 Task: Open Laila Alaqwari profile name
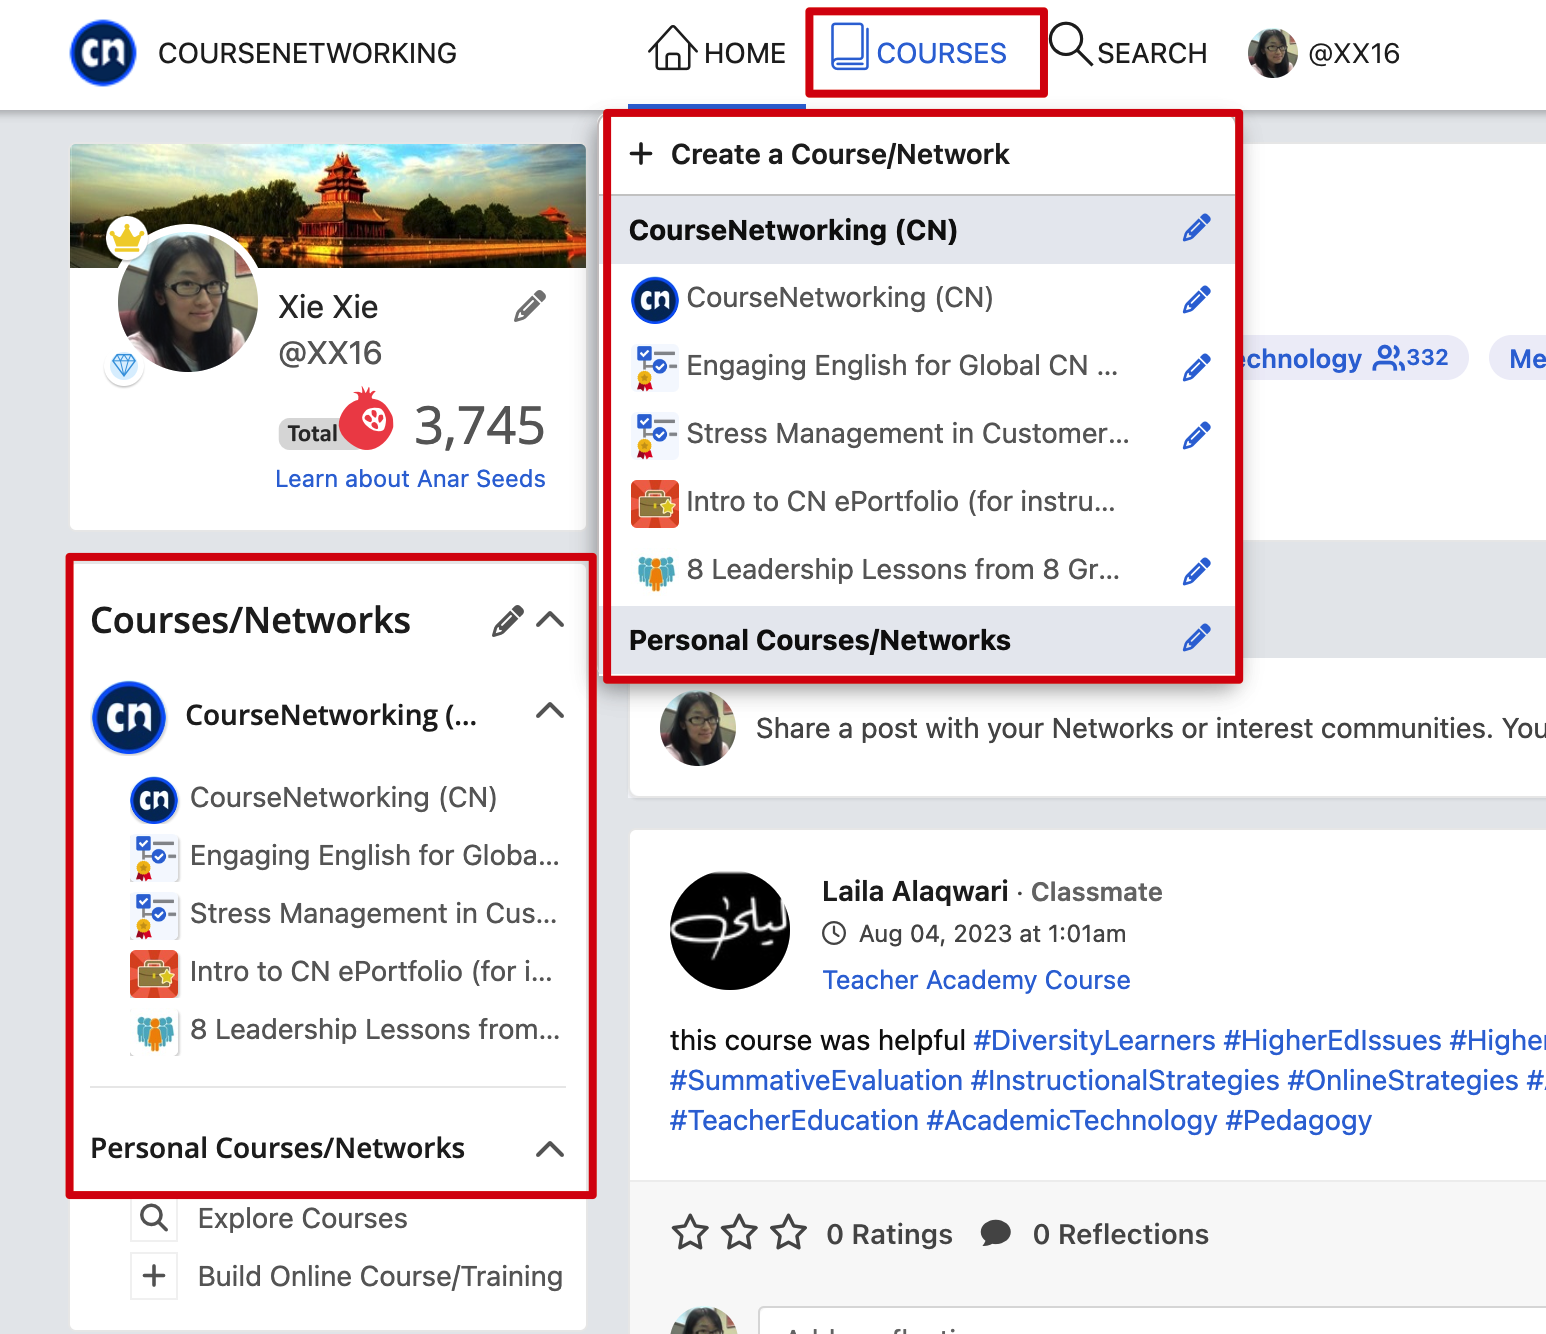tap(915, 891)
